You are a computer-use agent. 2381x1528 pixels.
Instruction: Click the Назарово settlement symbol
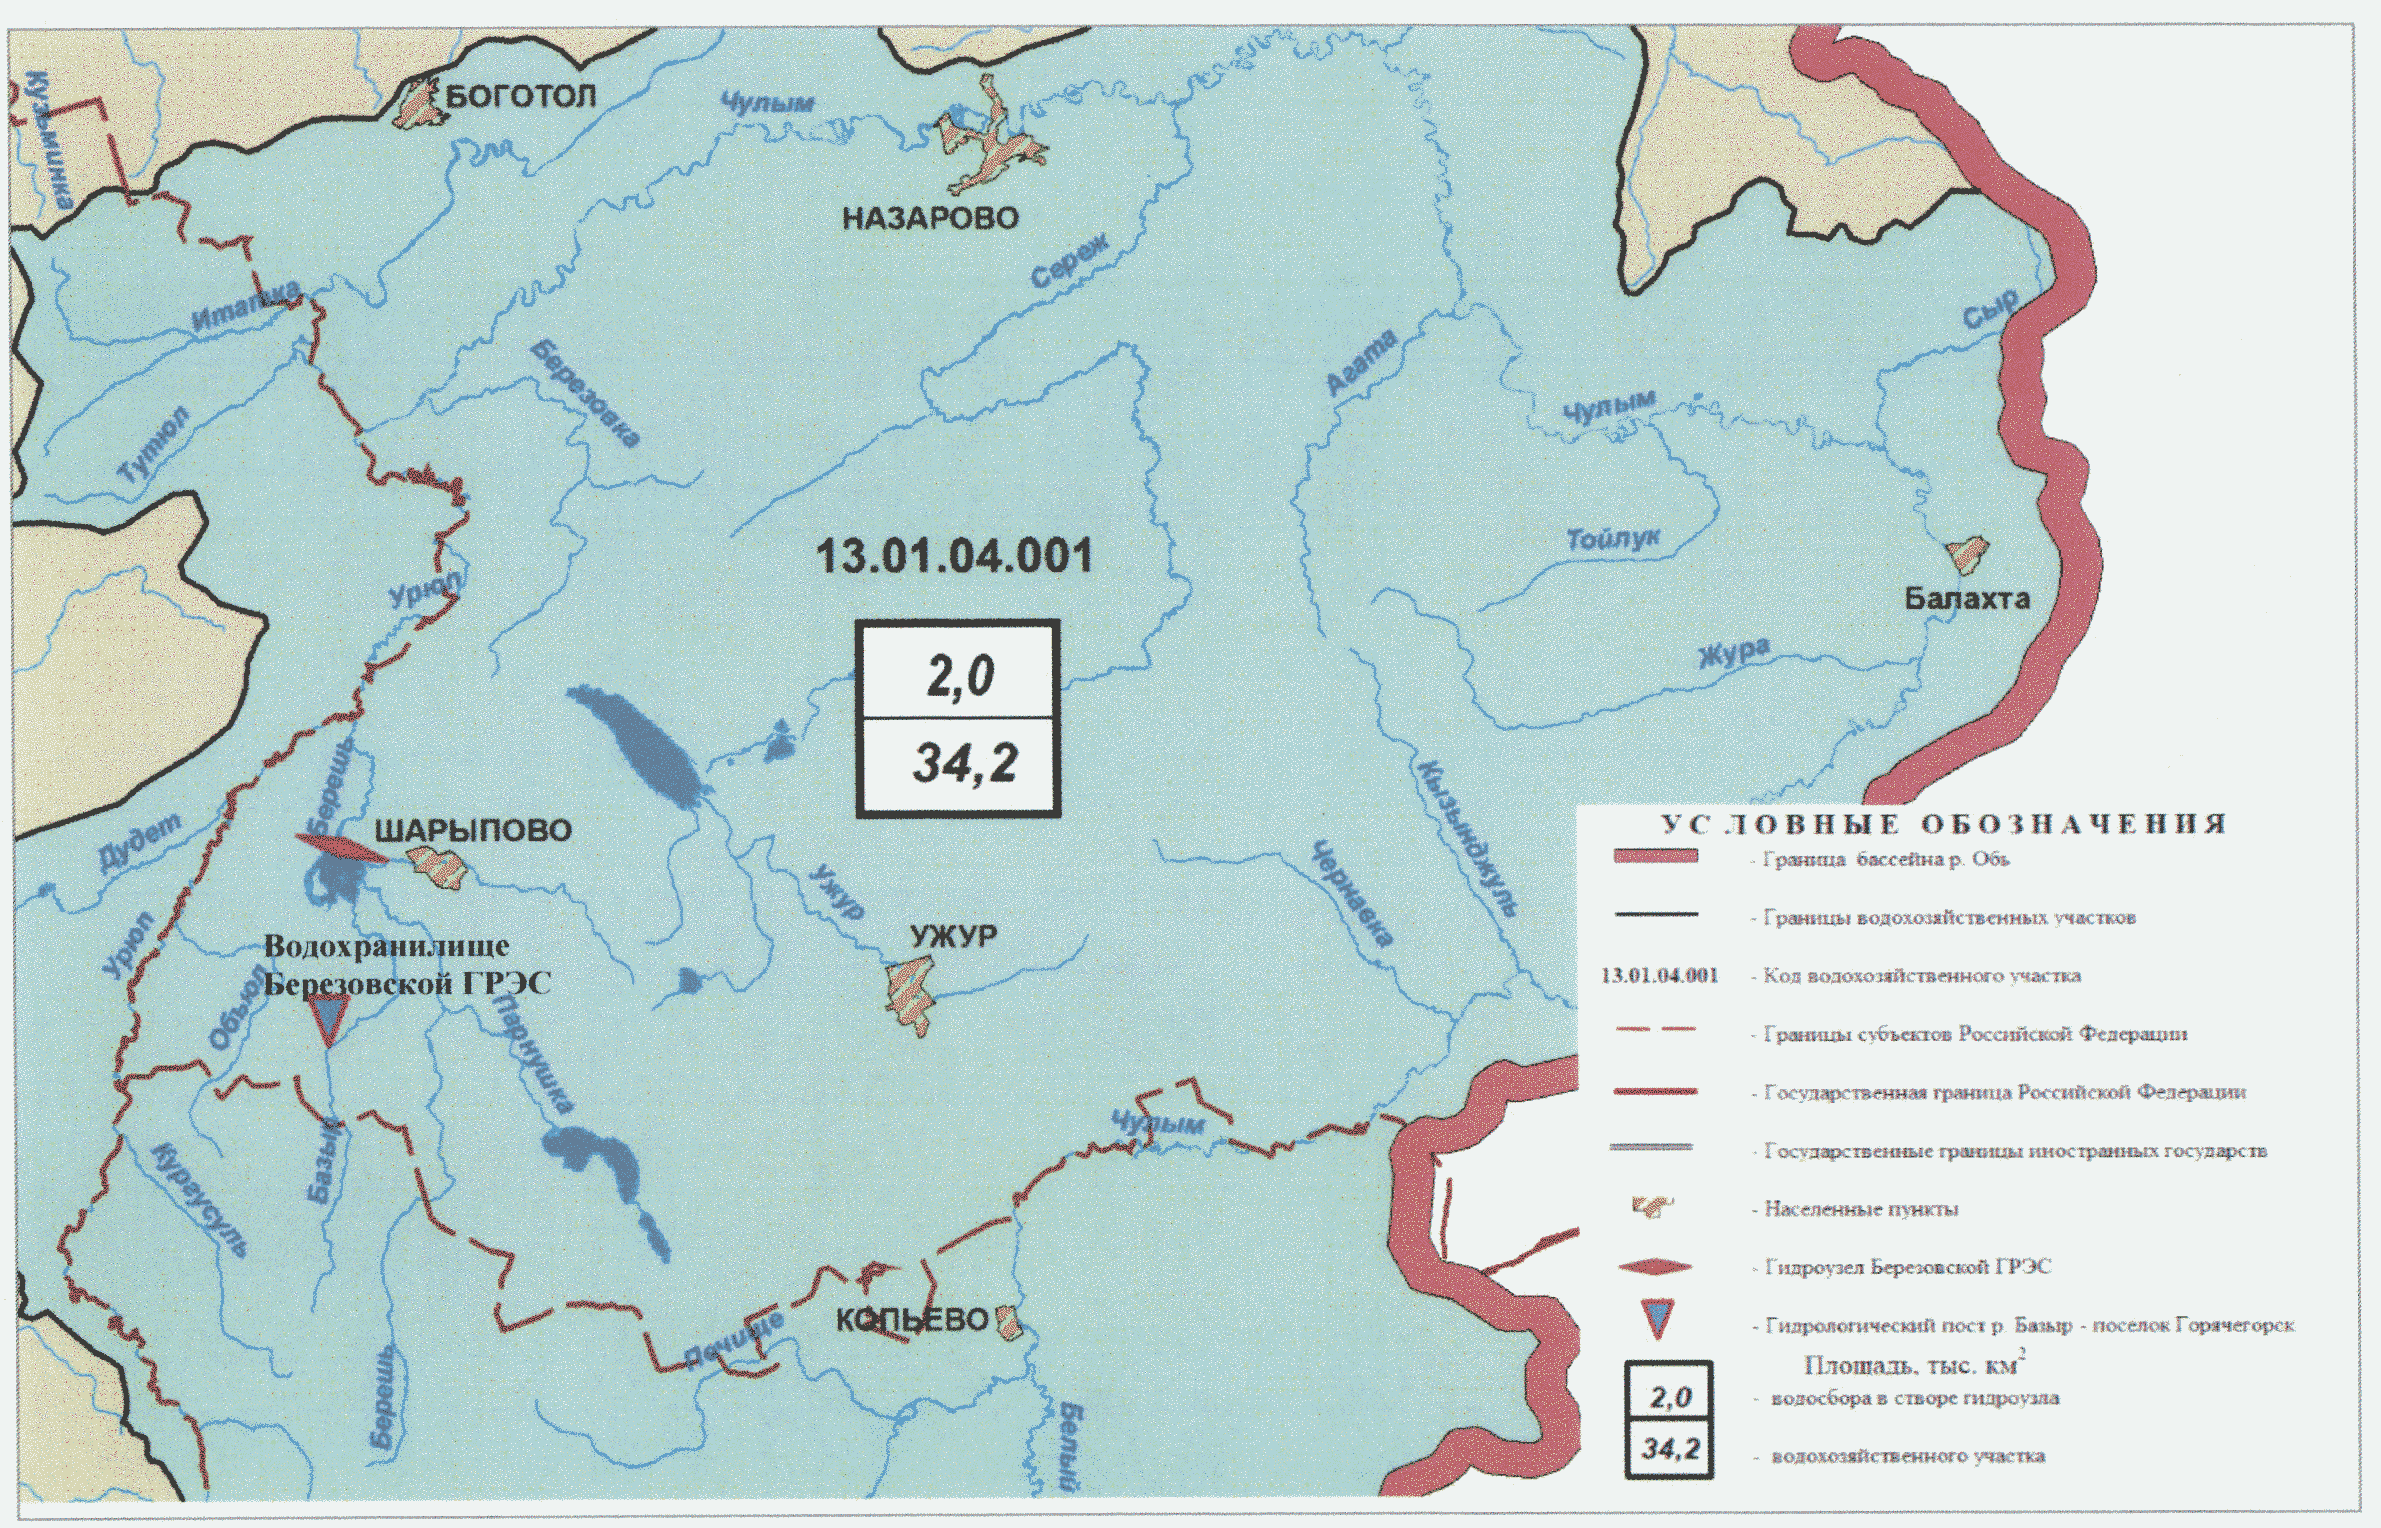(x=991, y=139)
